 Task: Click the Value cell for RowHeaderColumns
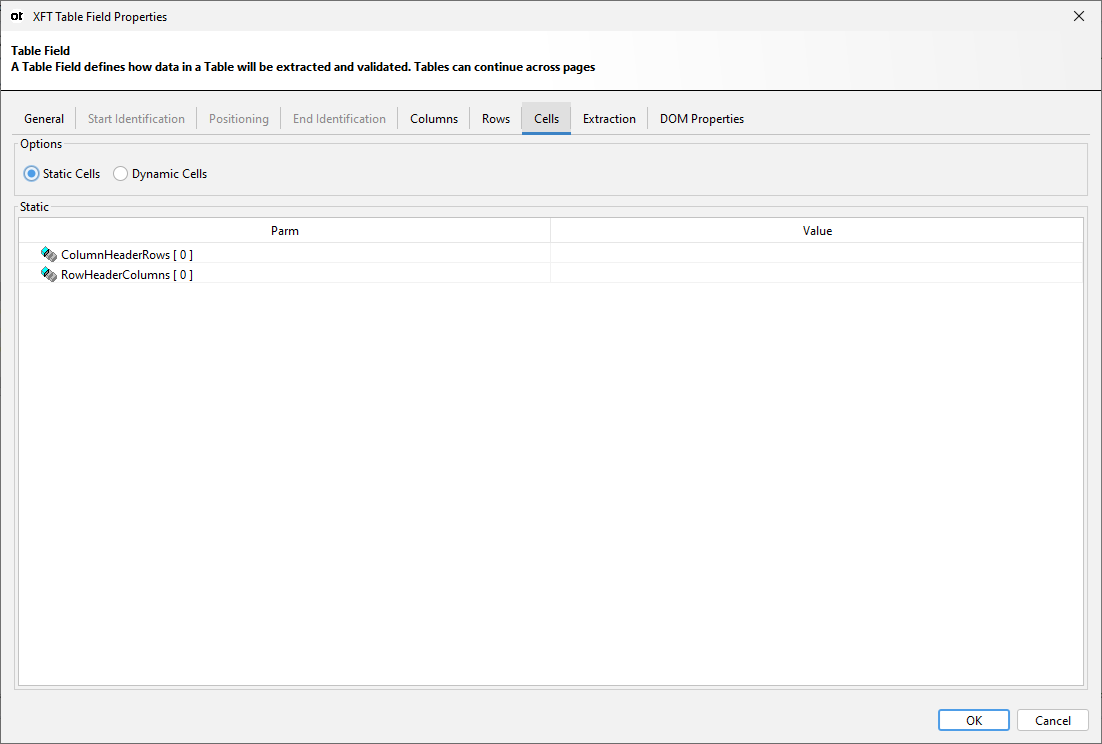(816, 274)
